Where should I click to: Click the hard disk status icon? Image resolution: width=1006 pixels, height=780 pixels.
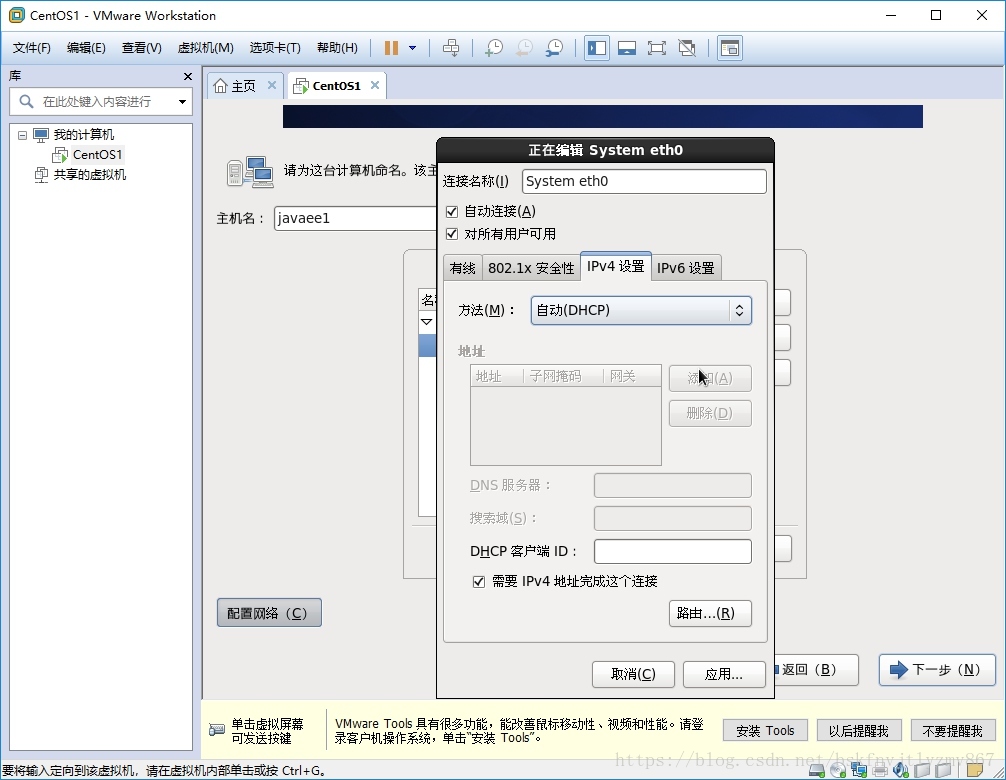tap(817, 770)
